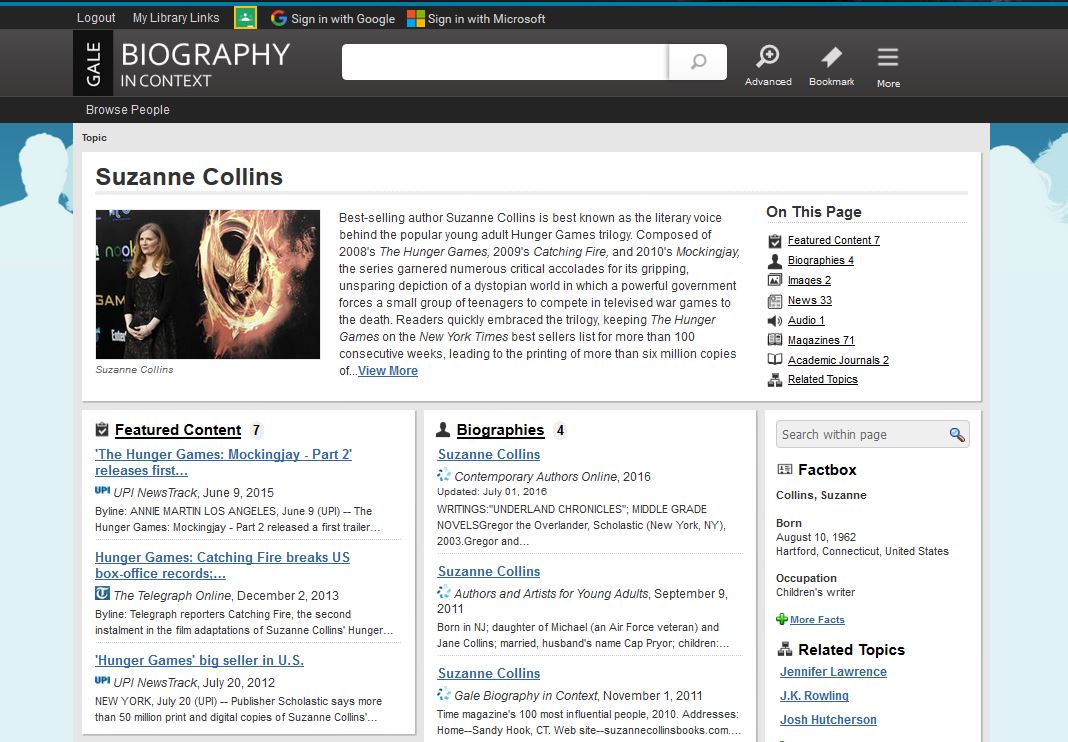Click the Academic Journals book icon
The image size is (1068, 742).
click(x=774, y=359)
